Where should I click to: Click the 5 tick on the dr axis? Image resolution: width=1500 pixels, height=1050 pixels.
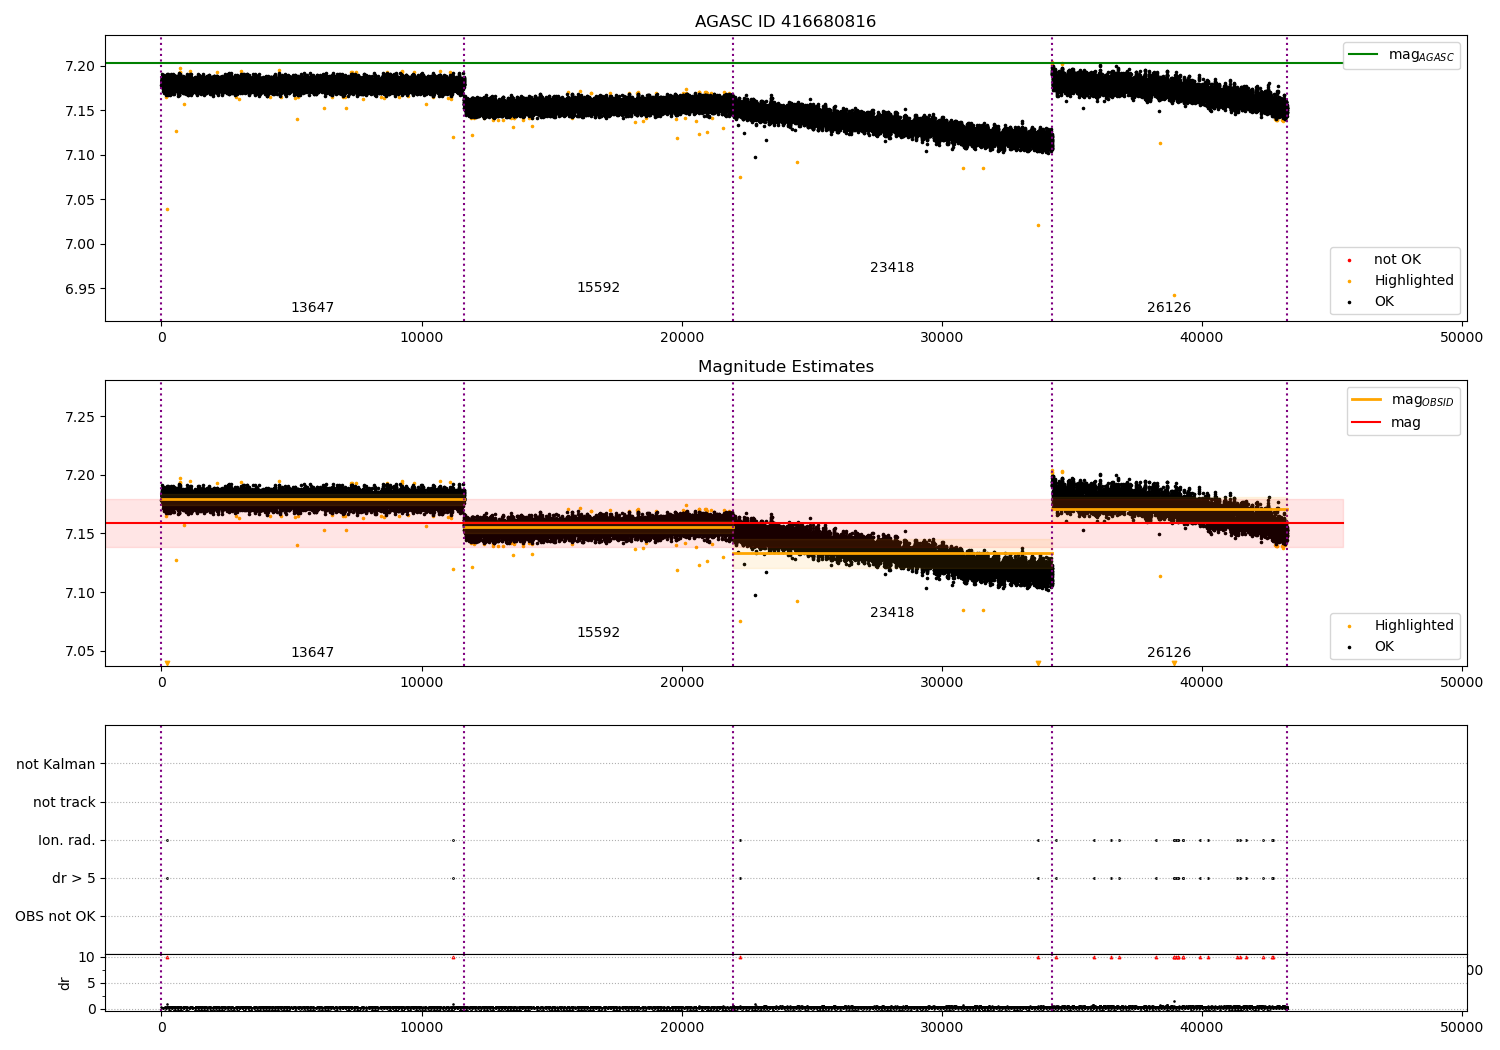click(92, 984)
